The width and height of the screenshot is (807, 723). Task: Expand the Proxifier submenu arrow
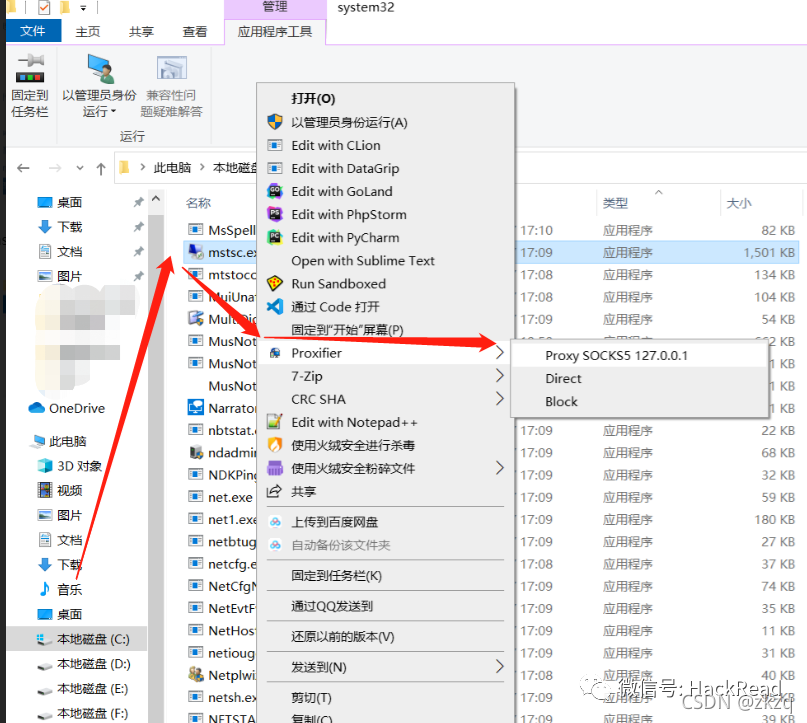click(499, 352)
